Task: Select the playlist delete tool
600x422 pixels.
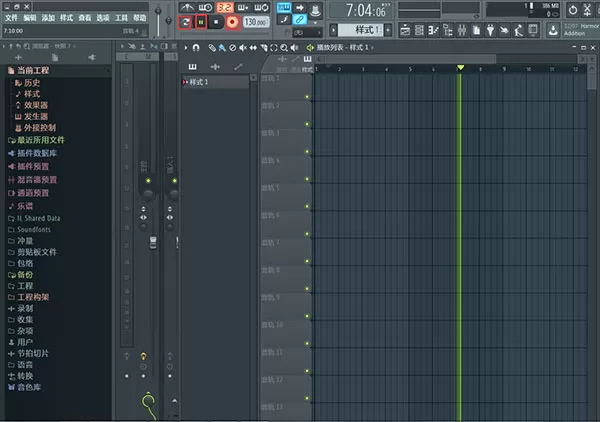Action: pyautogui.click(x=232, y=47)
